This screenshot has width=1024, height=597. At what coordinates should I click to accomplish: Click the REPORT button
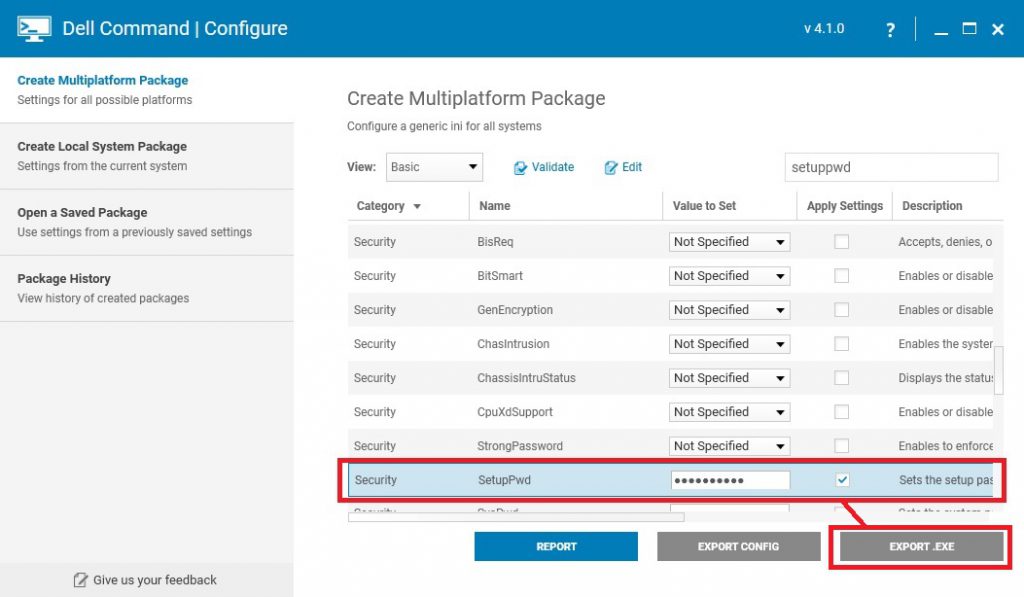click(556, 546)
